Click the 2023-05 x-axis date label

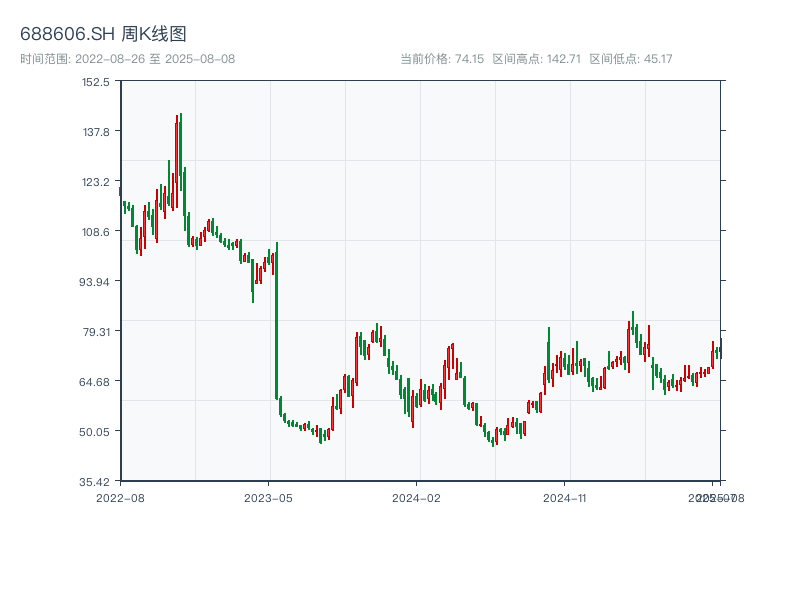pos(269,497)
